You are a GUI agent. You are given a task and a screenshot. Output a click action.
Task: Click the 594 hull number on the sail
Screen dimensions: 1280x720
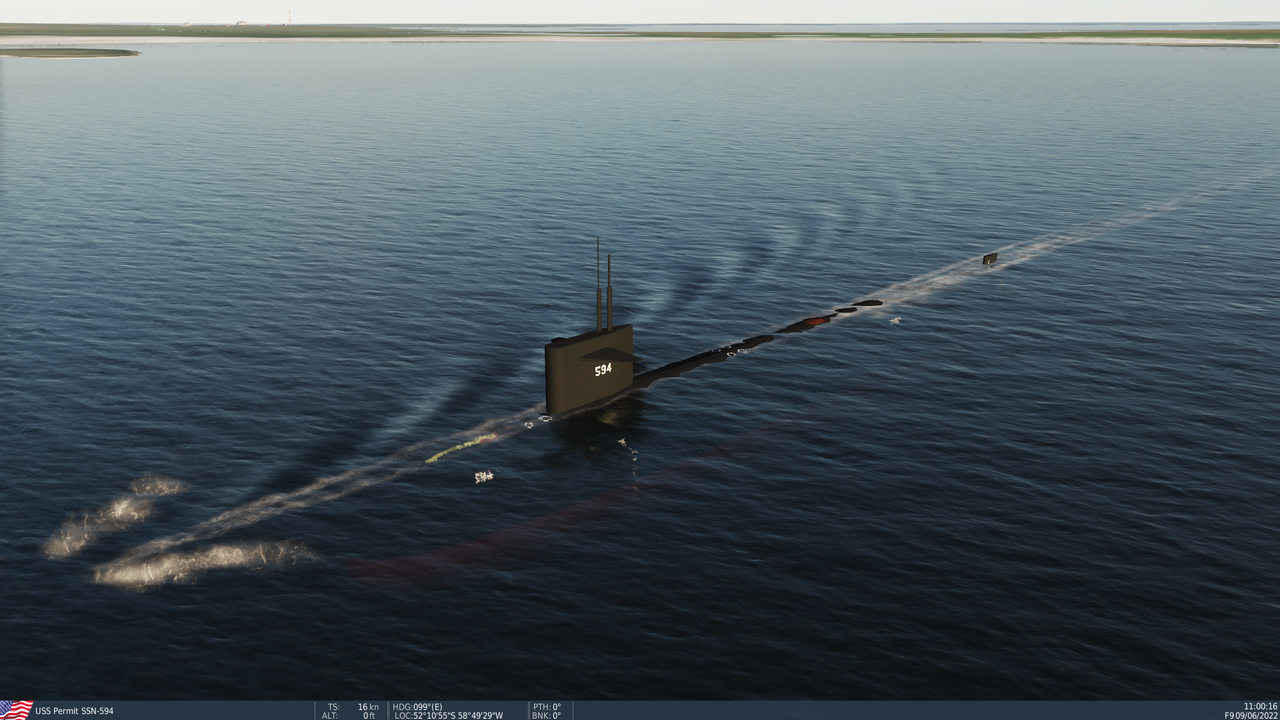603,370
